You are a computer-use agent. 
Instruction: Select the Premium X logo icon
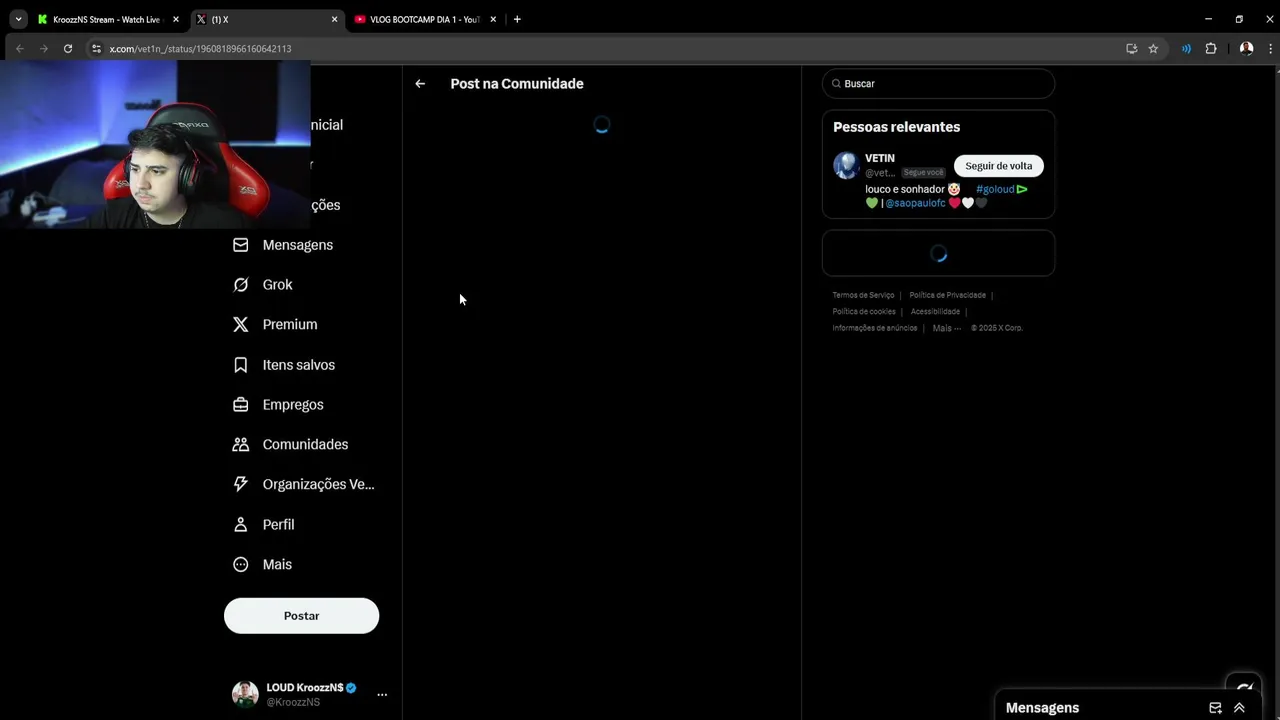click(240, 325)
